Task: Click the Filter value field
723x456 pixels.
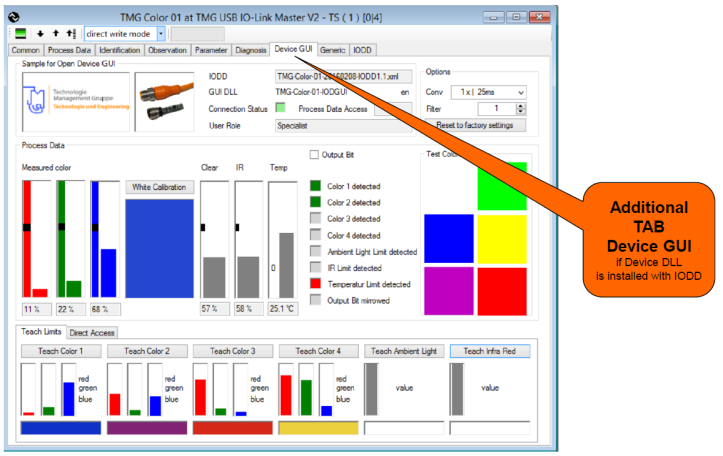Action: pyautogui.click(x=497, y=109)
